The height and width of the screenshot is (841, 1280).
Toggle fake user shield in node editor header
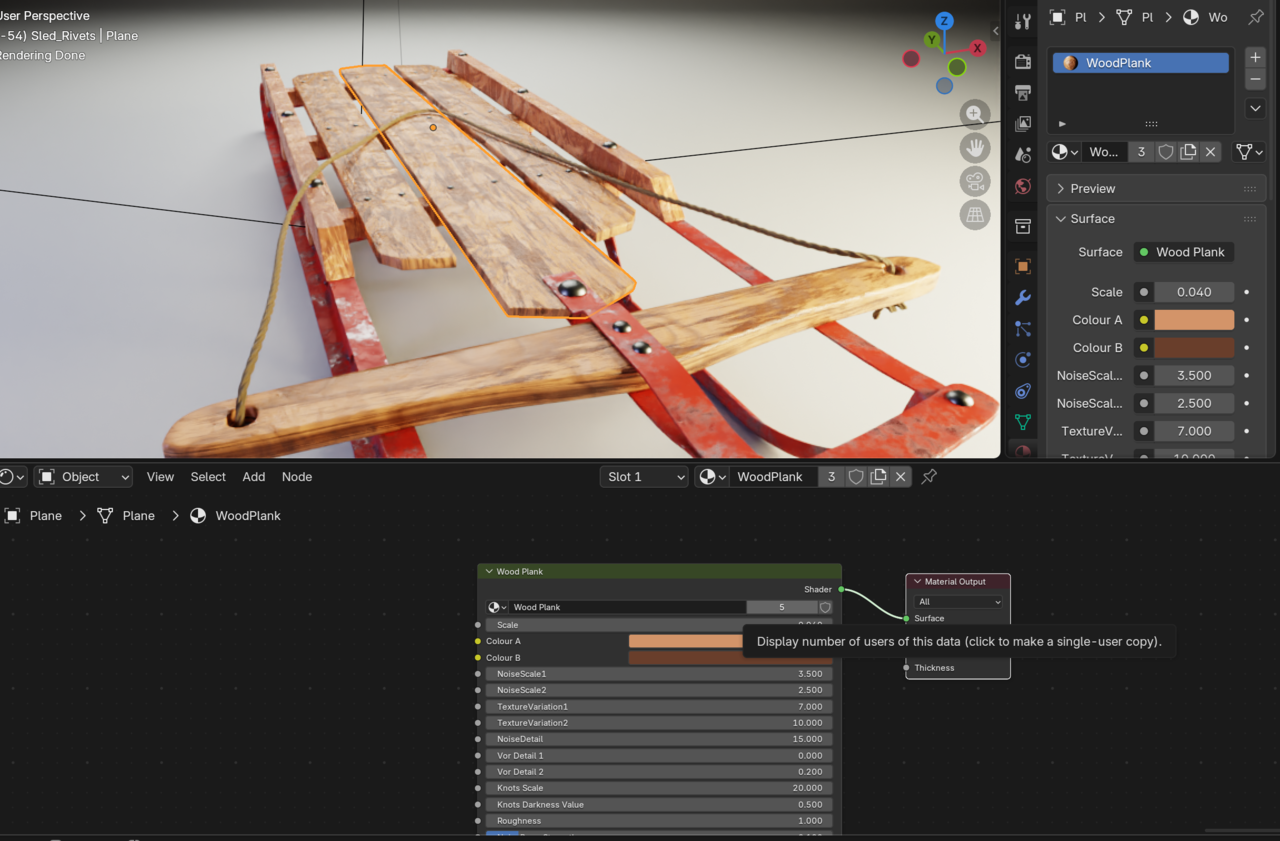point(856,477)
